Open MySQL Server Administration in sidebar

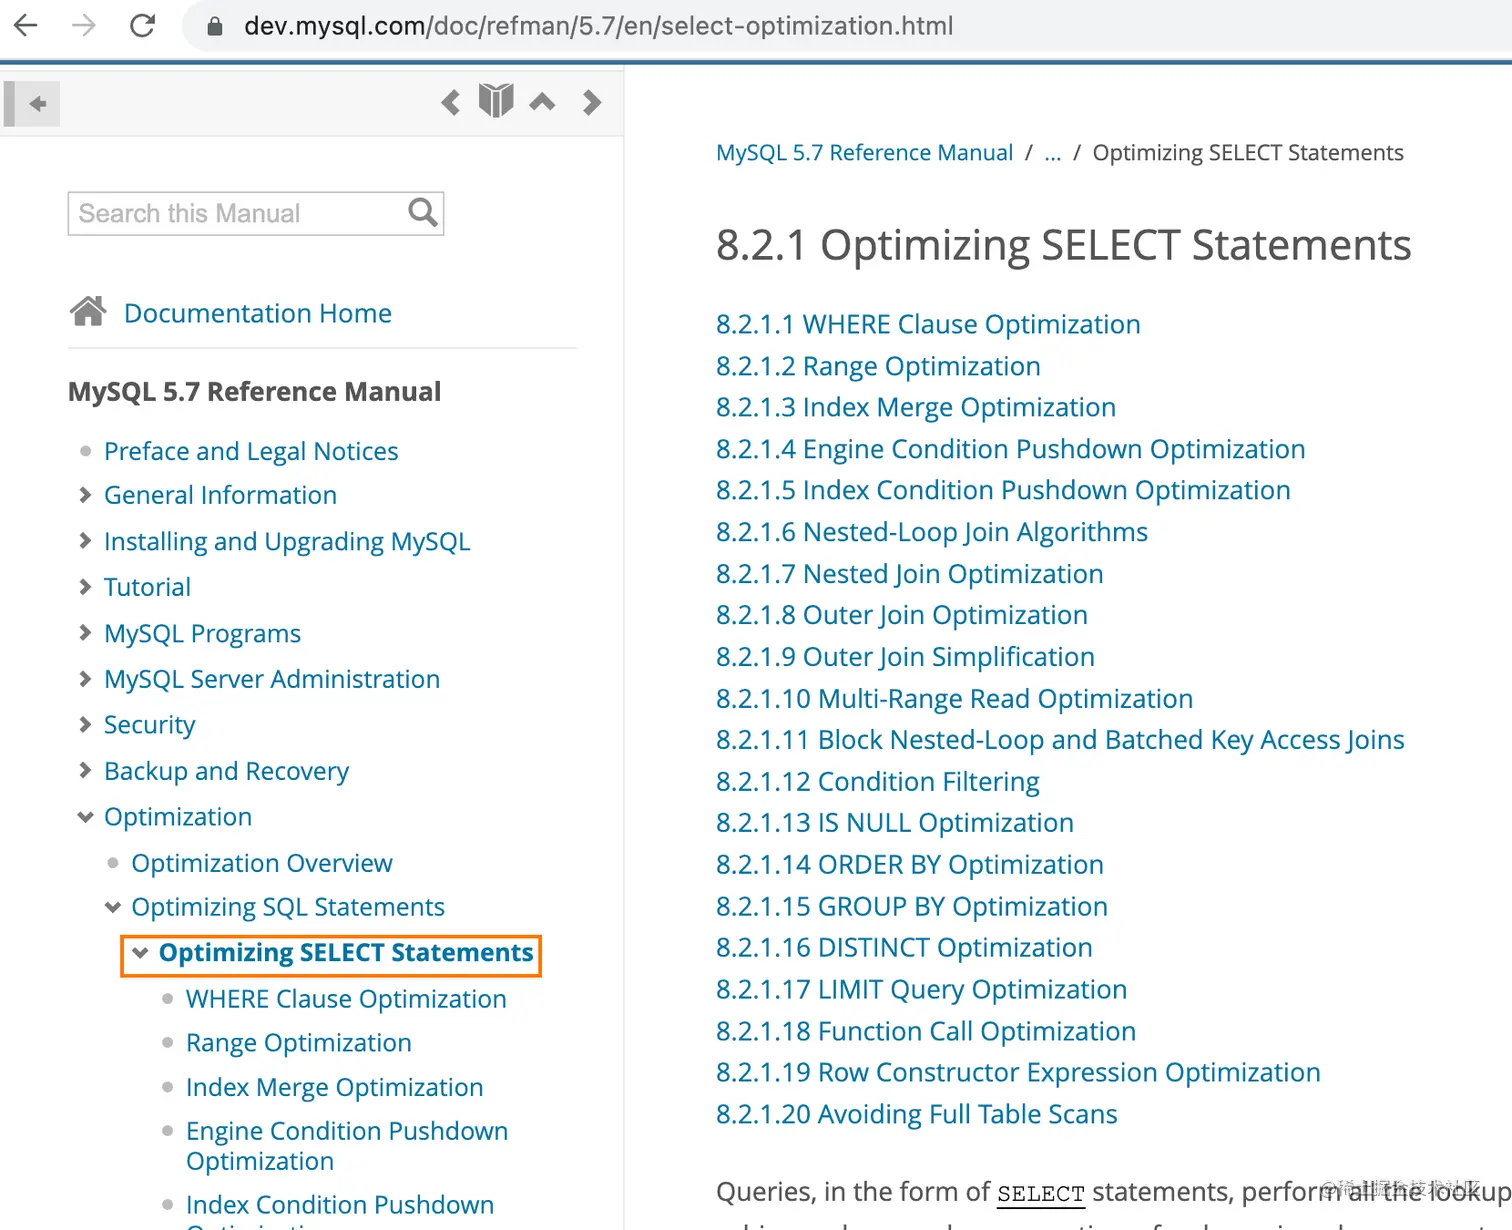pos(272,679)
